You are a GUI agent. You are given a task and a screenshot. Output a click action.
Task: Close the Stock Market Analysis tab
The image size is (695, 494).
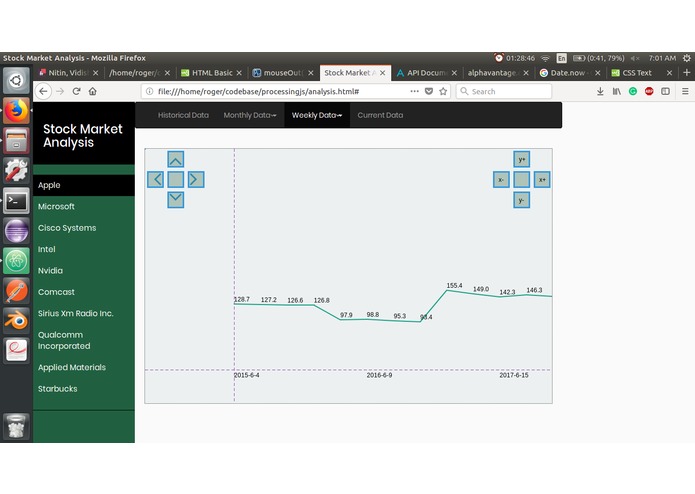click(x=383, y=73)
